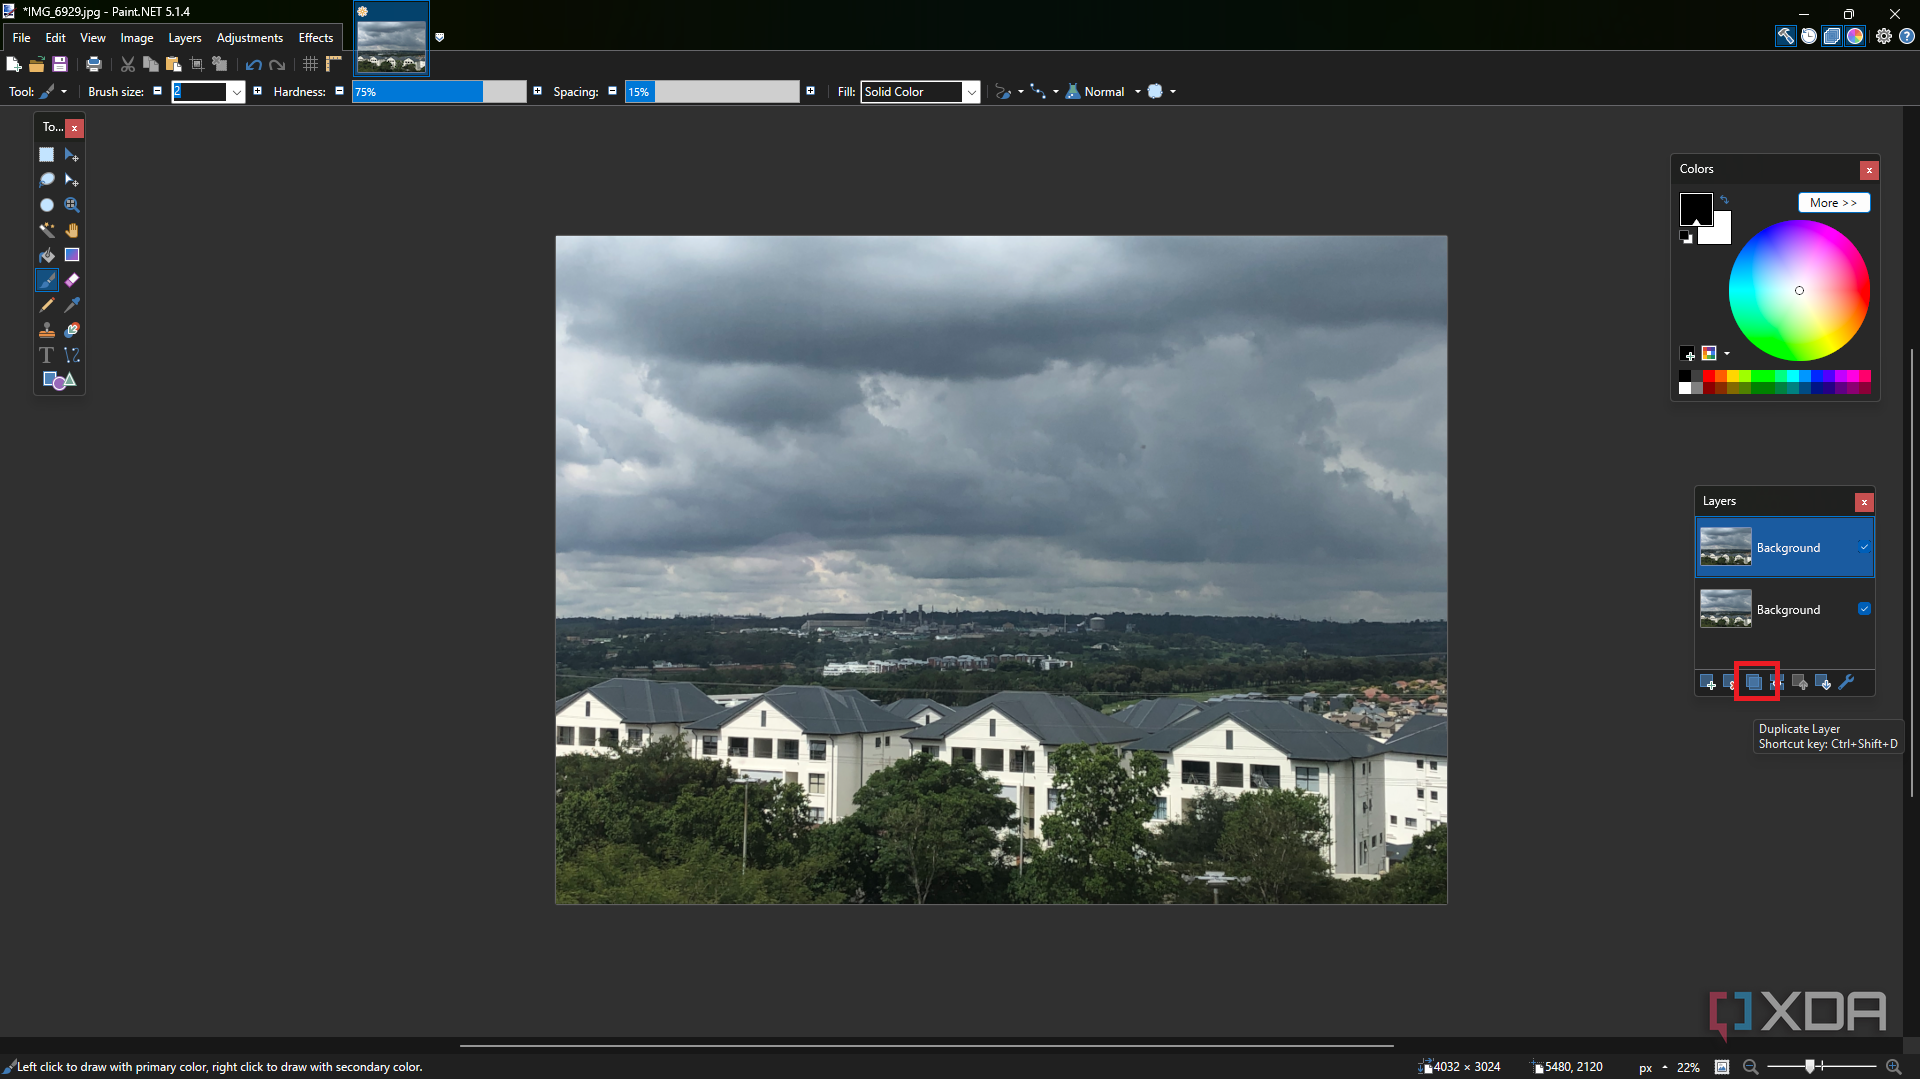
Task: Click the Move Layer Down icon
Action: point(1823,683)
